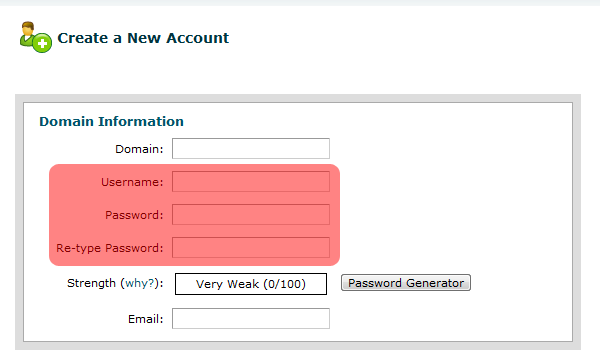
Task: Click the Domain Information section title
Action: point(111,121)
